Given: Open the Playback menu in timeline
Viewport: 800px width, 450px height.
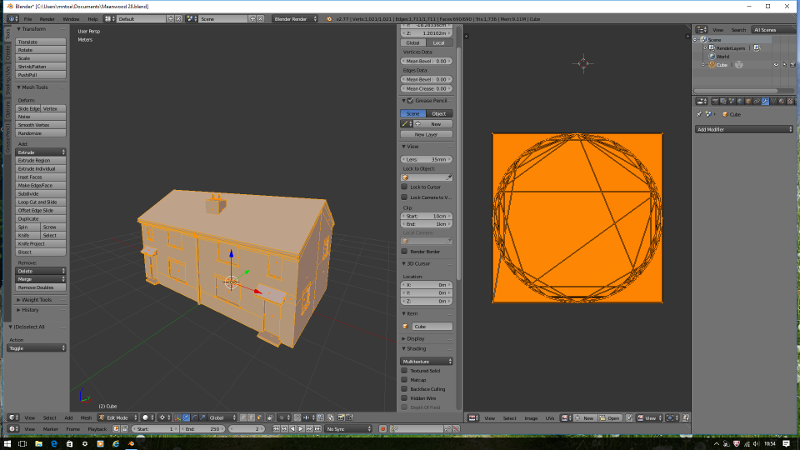Looking at the screenshot, I should point(97,429).
